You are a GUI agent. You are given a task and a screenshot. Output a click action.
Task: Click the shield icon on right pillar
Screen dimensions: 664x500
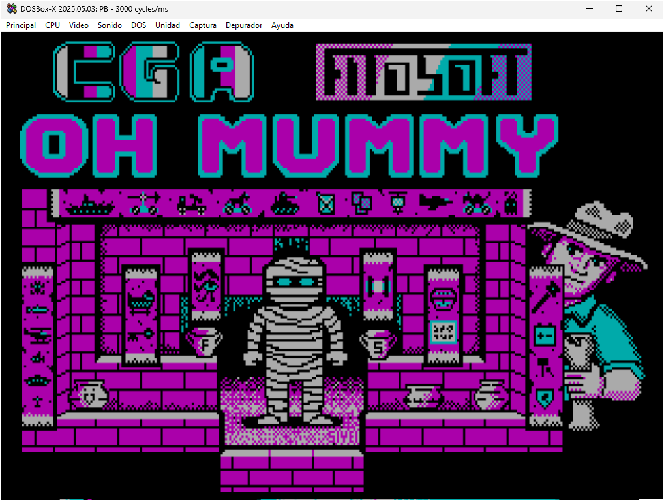pos(545,398)
